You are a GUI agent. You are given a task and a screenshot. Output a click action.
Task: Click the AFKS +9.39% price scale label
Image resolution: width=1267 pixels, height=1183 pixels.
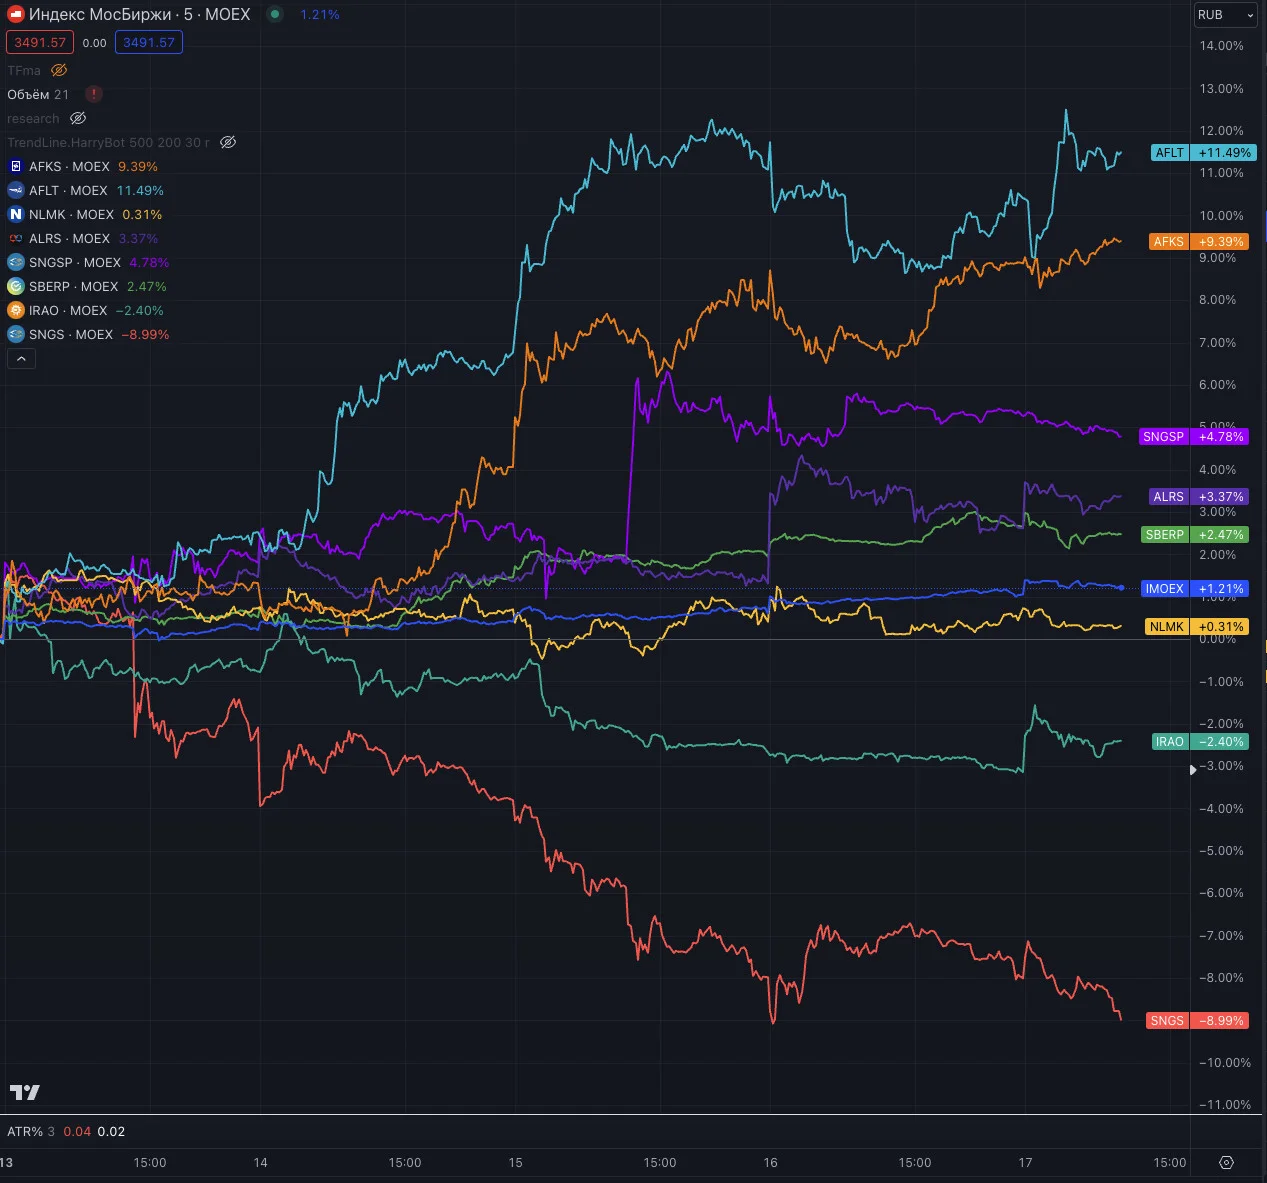tap(1199, 241)
